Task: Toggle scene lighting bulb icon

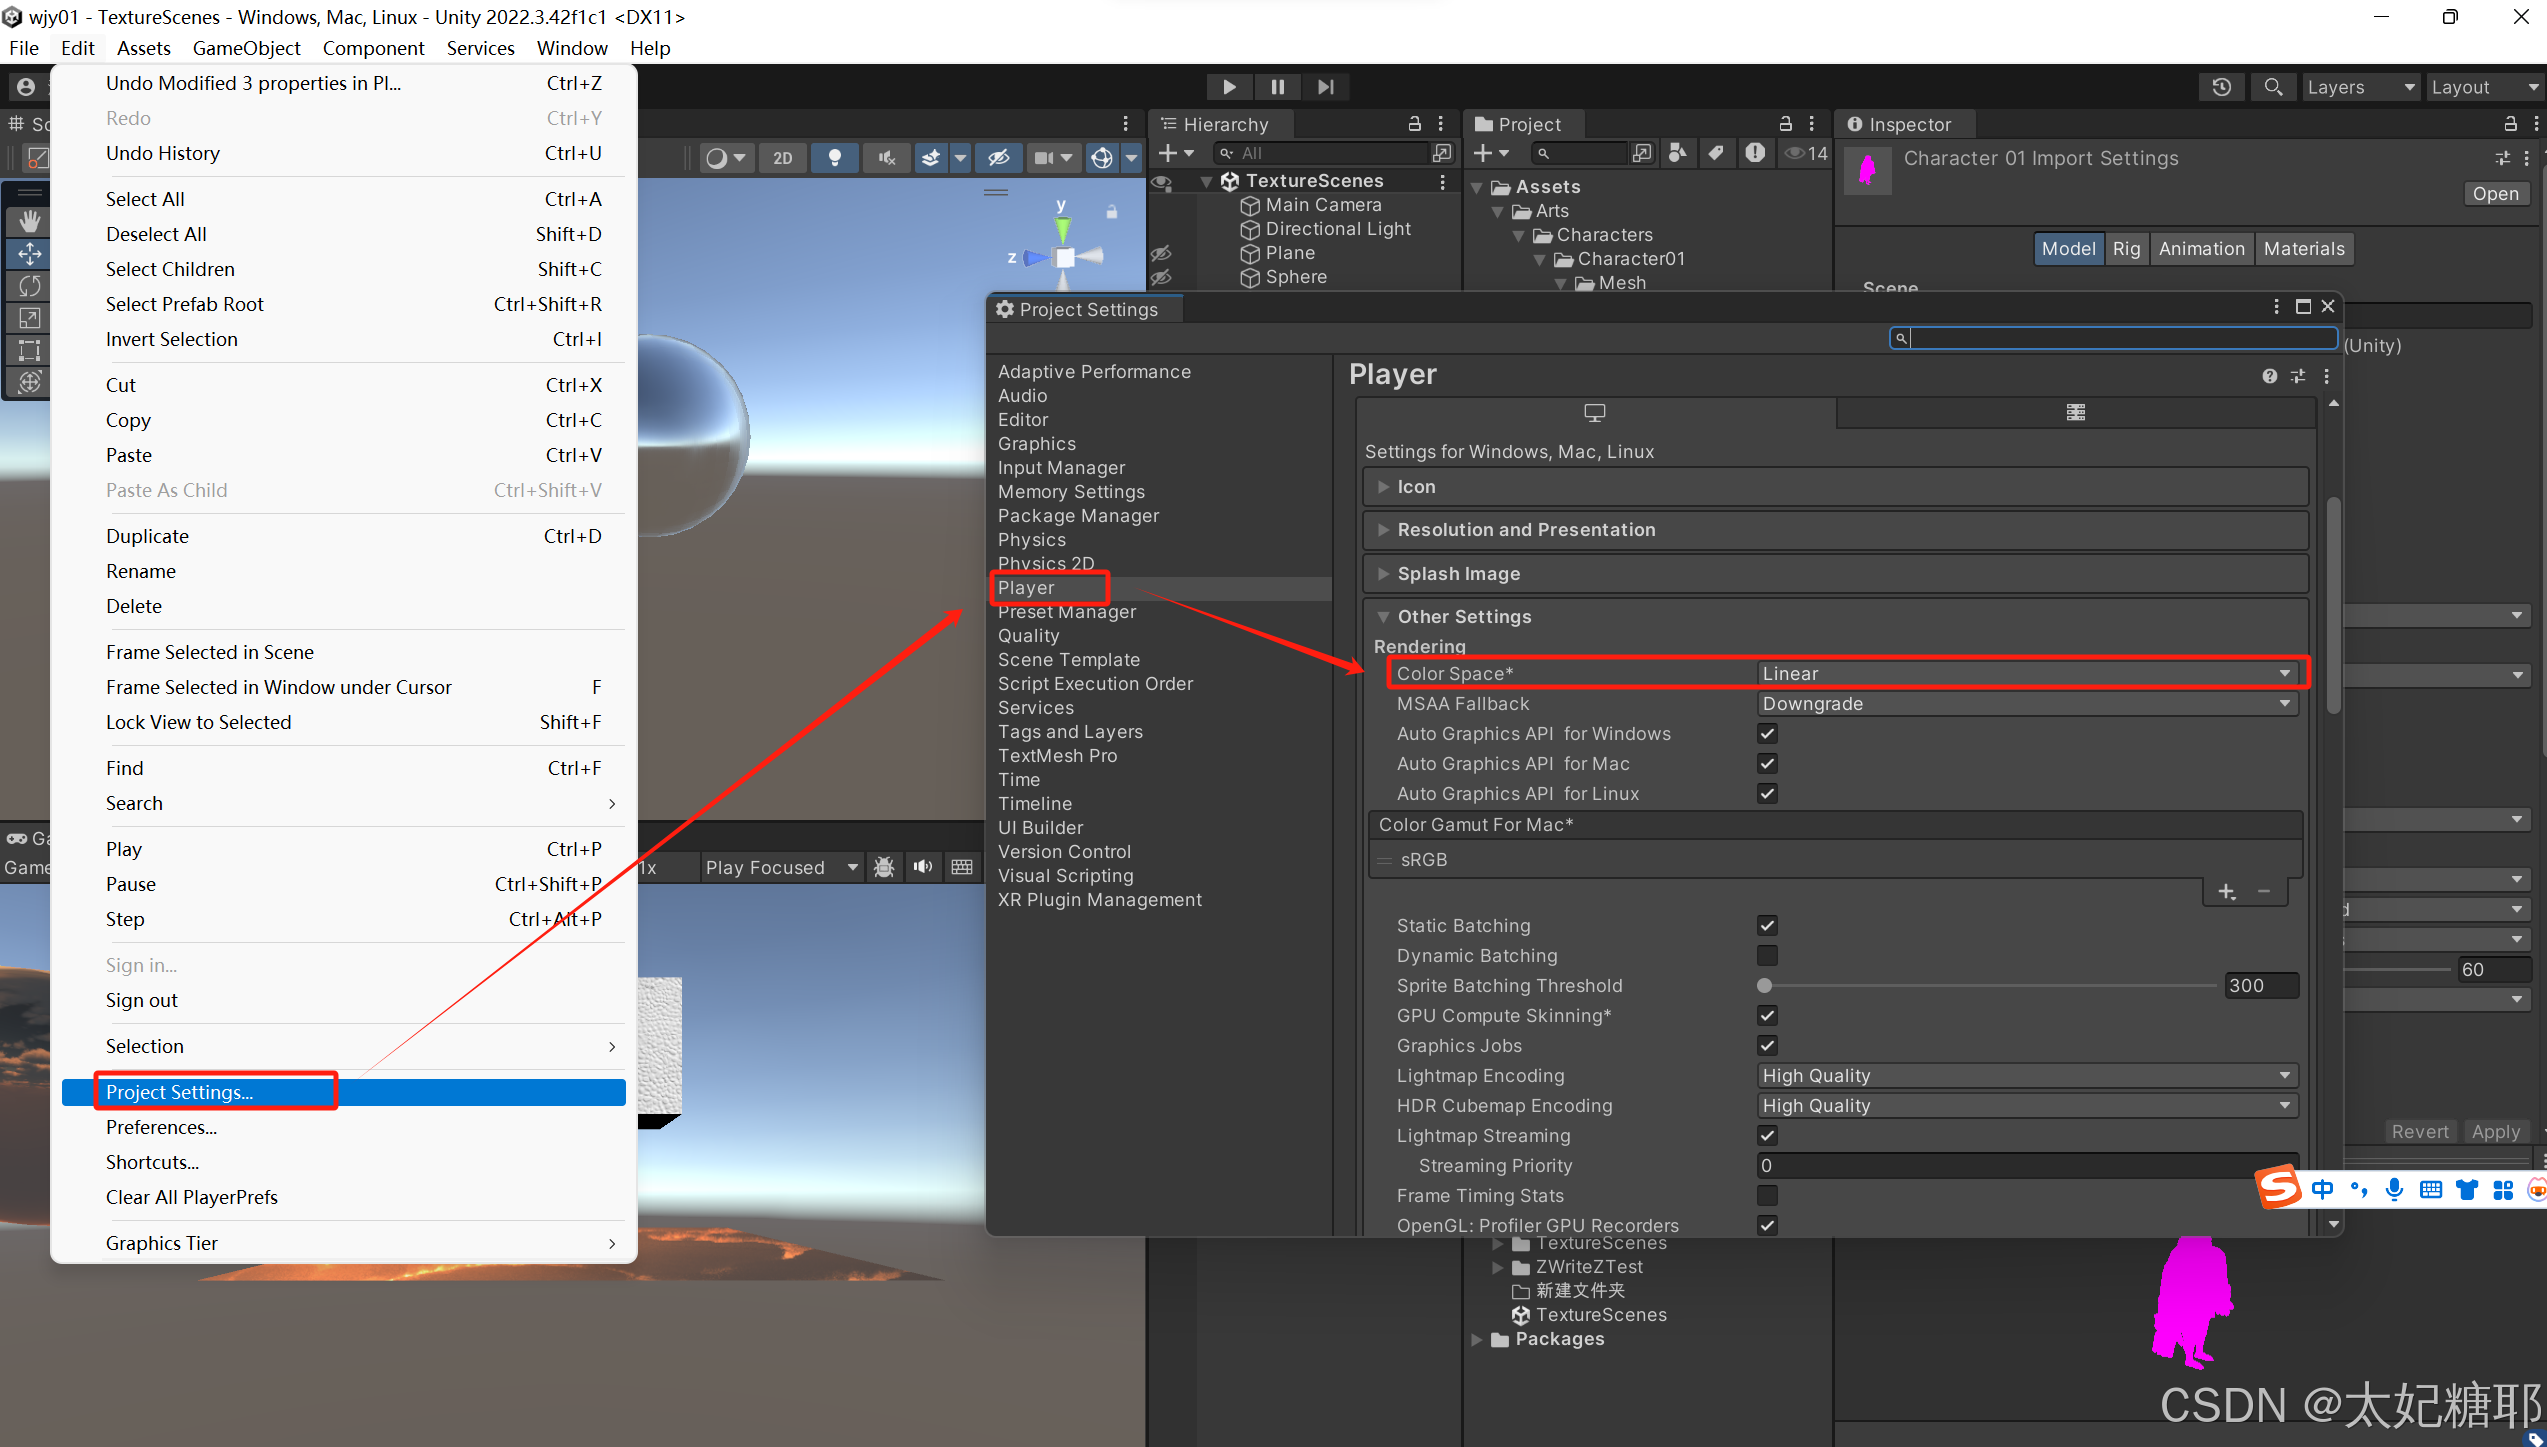Action: pos(835,158)
